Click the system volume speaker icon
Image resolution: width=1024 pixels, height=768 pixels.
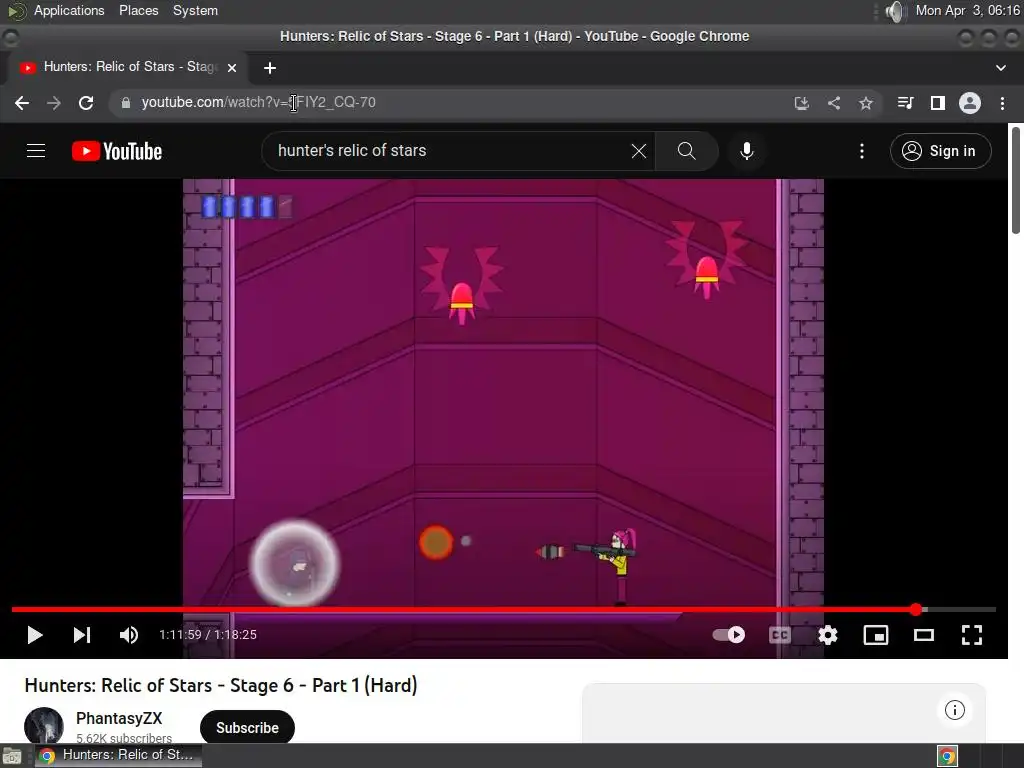coord(896,11)
